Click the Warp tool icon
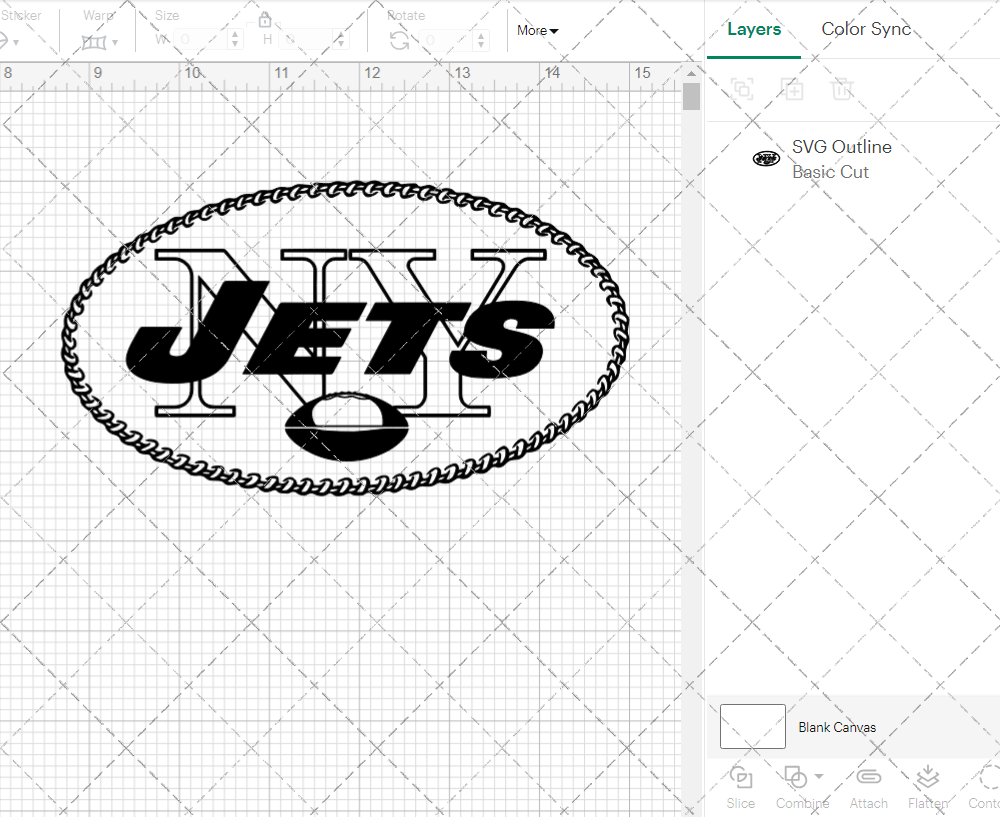The image size is (1000, 817). click(x=94, y=42)
